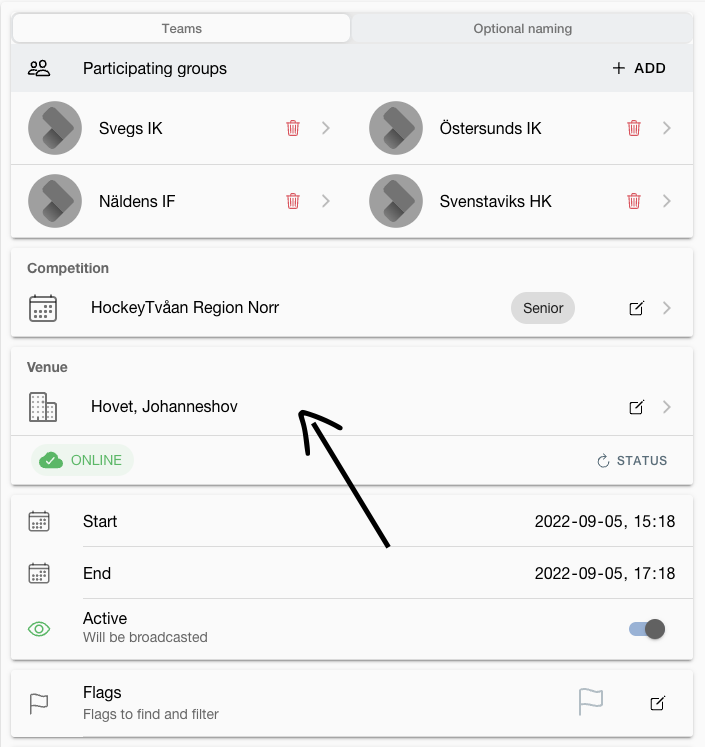Image resolution: width=705 pixels, height=747 pixels.
Task: Click the green eye Active icon
Action: [x=39, y=629]
